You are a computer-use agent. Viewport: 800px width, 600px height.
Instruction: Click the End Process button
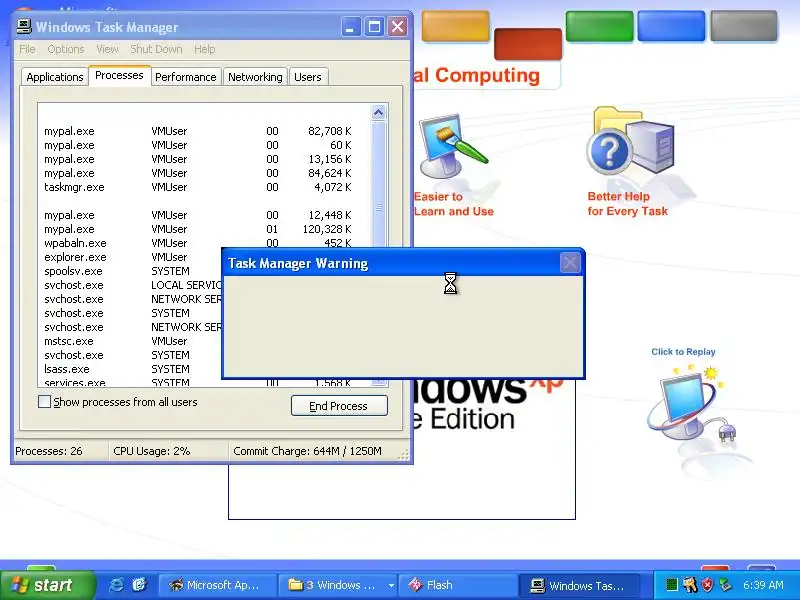[339, 406]
